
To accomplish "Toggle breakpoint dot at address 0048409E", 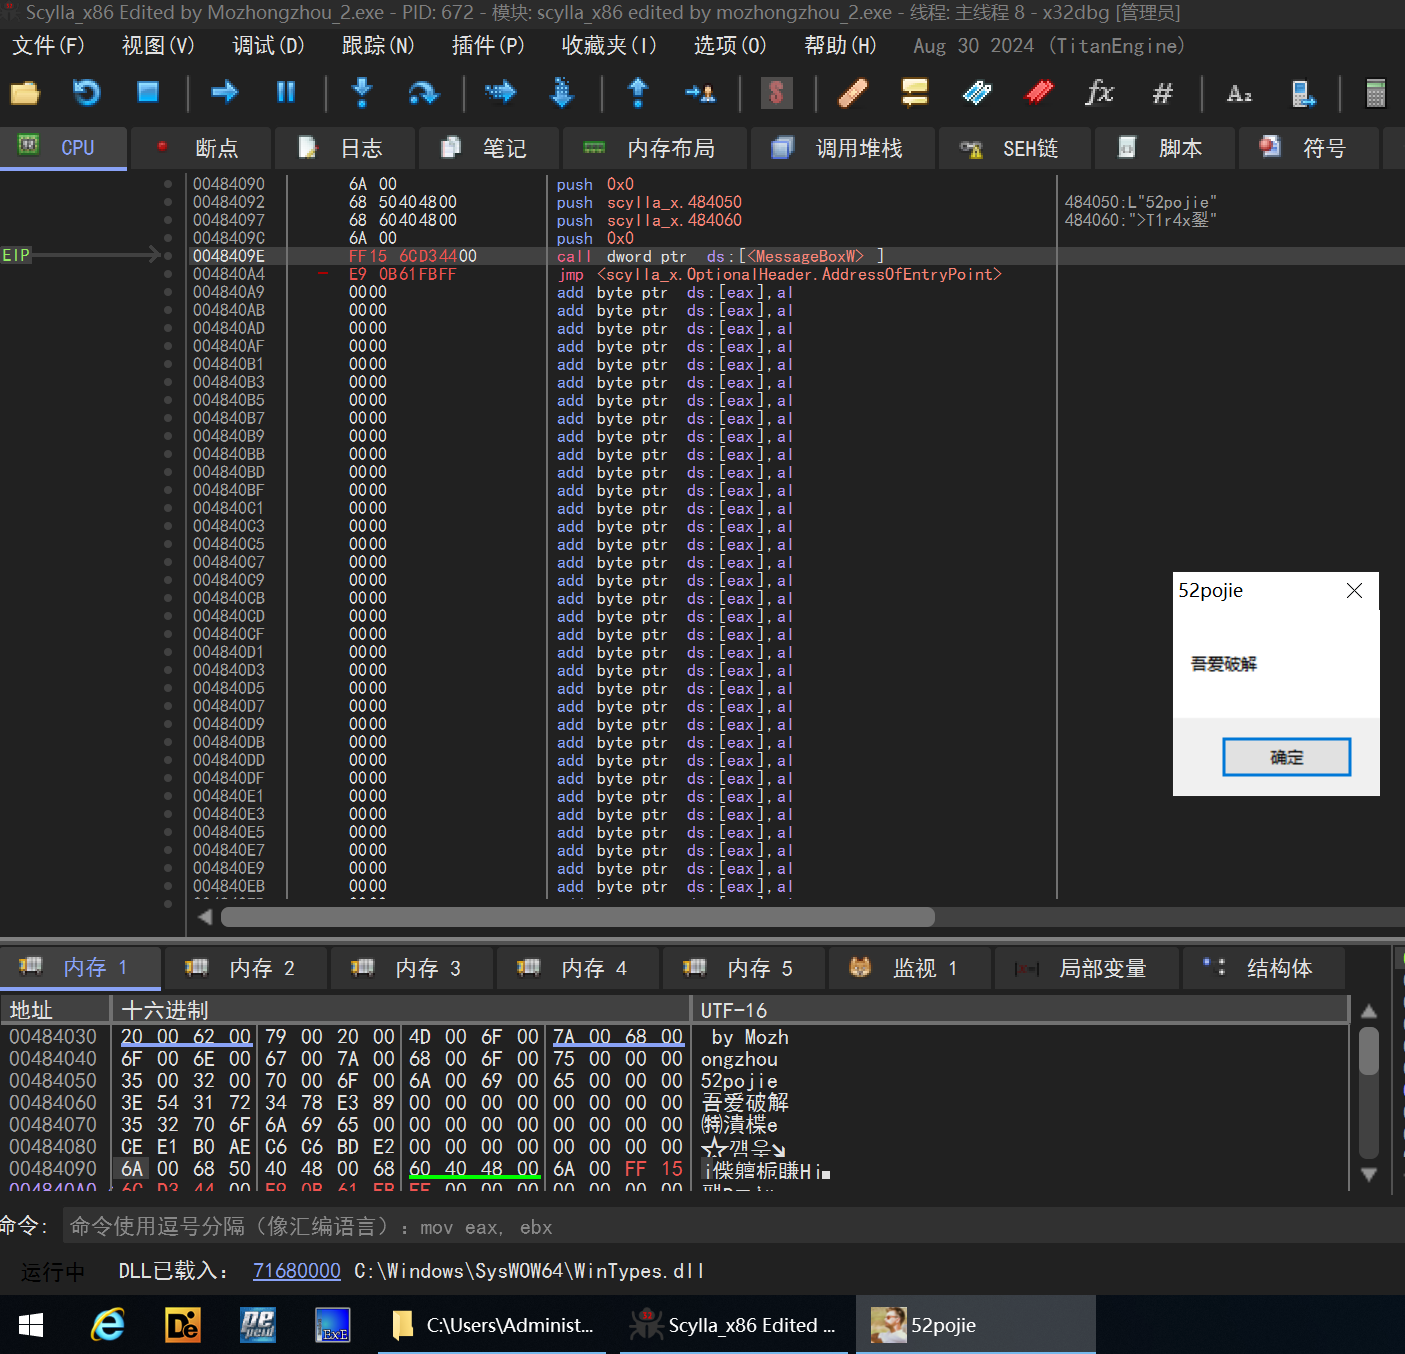I will [x=167, y=256].
